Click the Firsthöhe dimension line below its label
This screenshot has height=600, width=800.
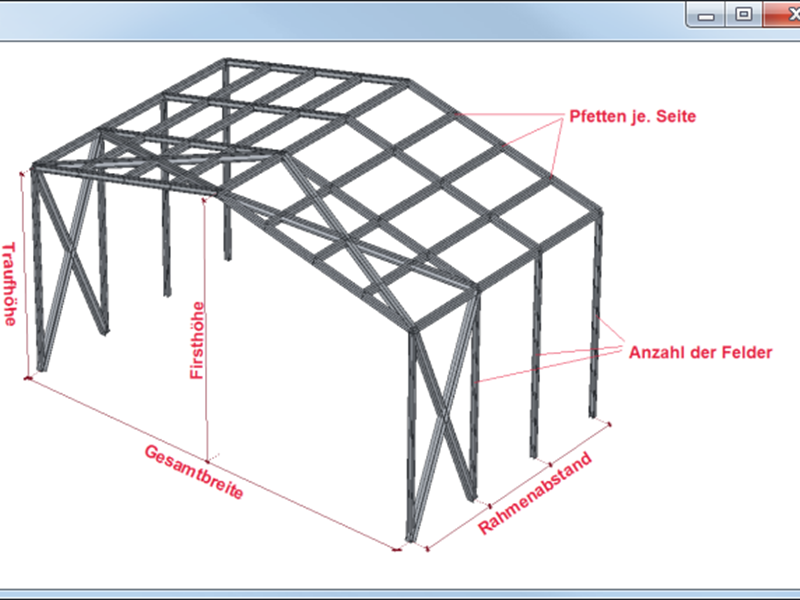click(207, 420)
